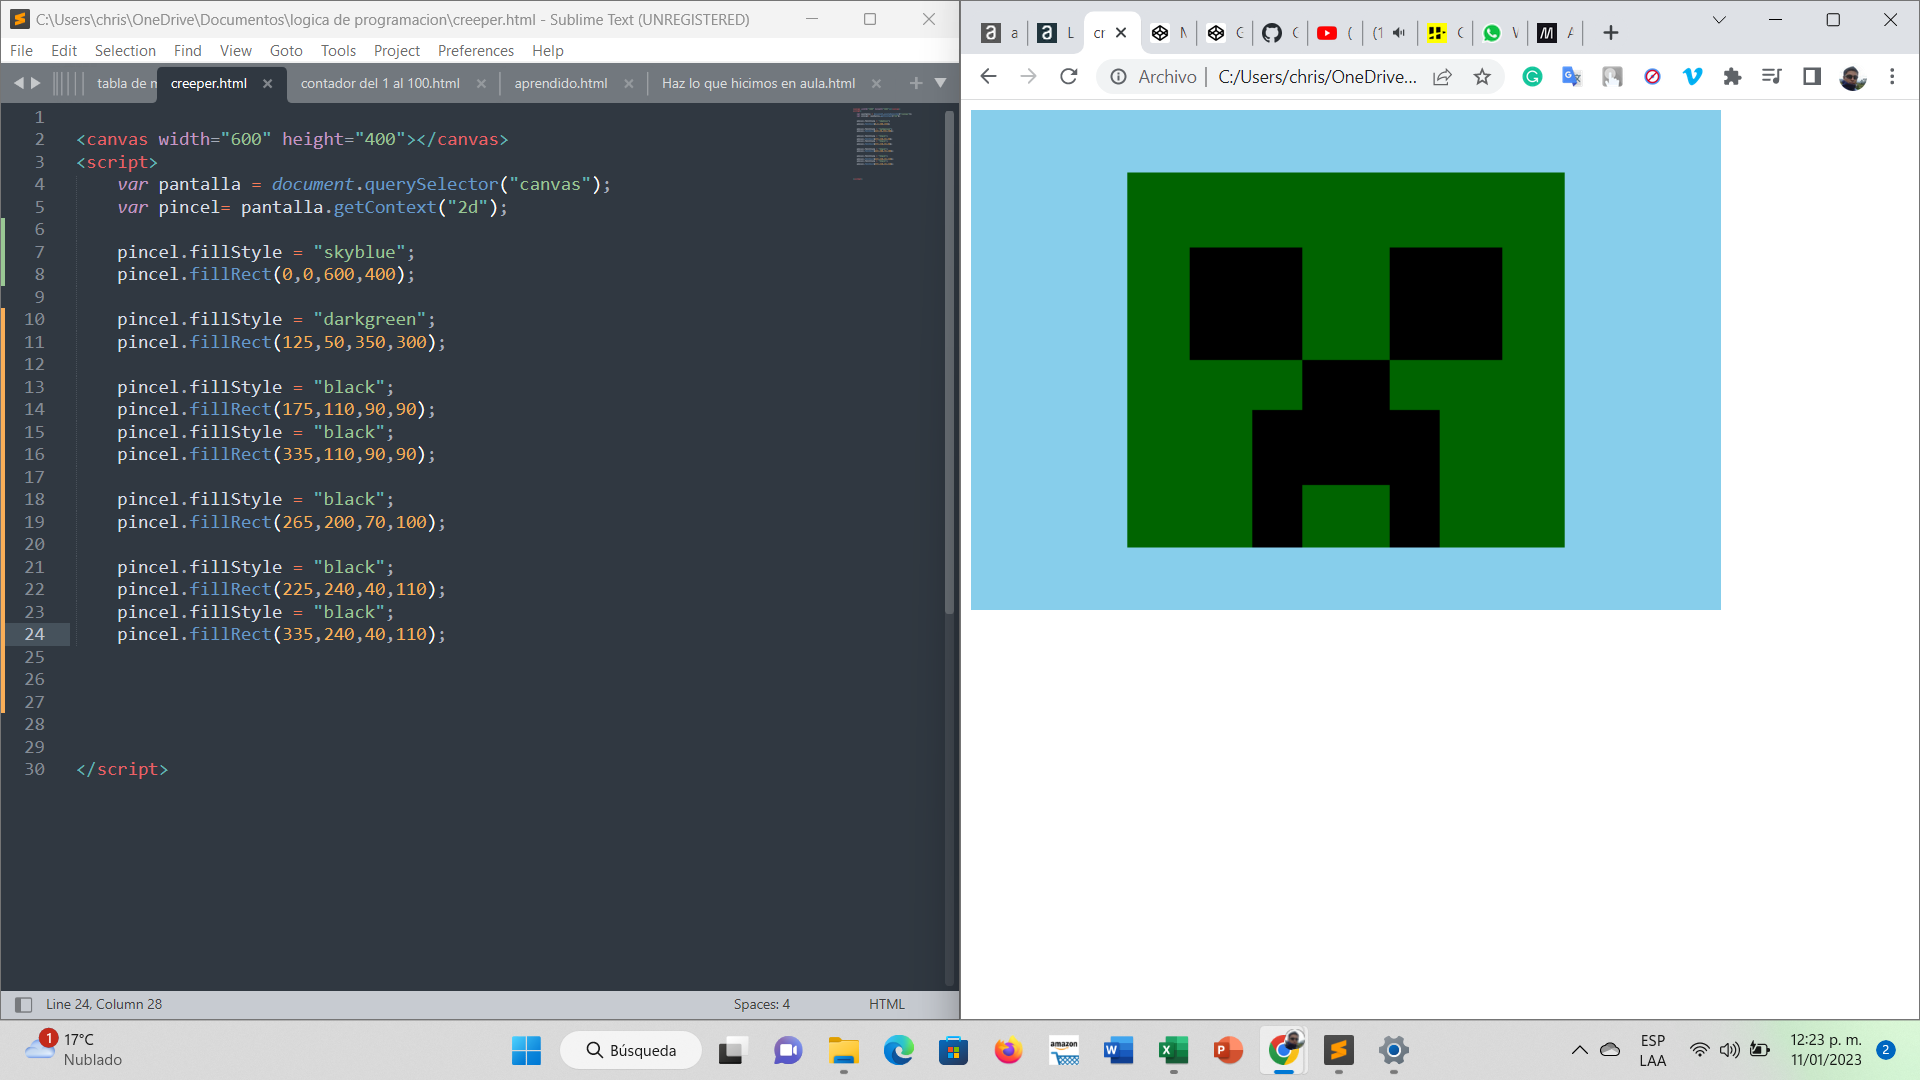Open the Chrome Extensions puzzle menu
This screenshot has height=1080, width=1920.
(x=1732, y=77)
